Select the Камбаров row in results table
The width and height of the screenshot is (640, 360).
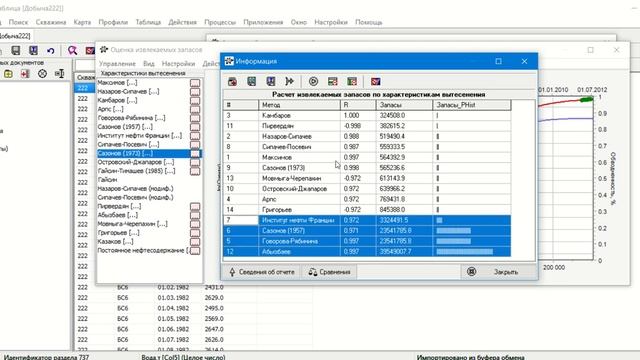pos(367,116)
